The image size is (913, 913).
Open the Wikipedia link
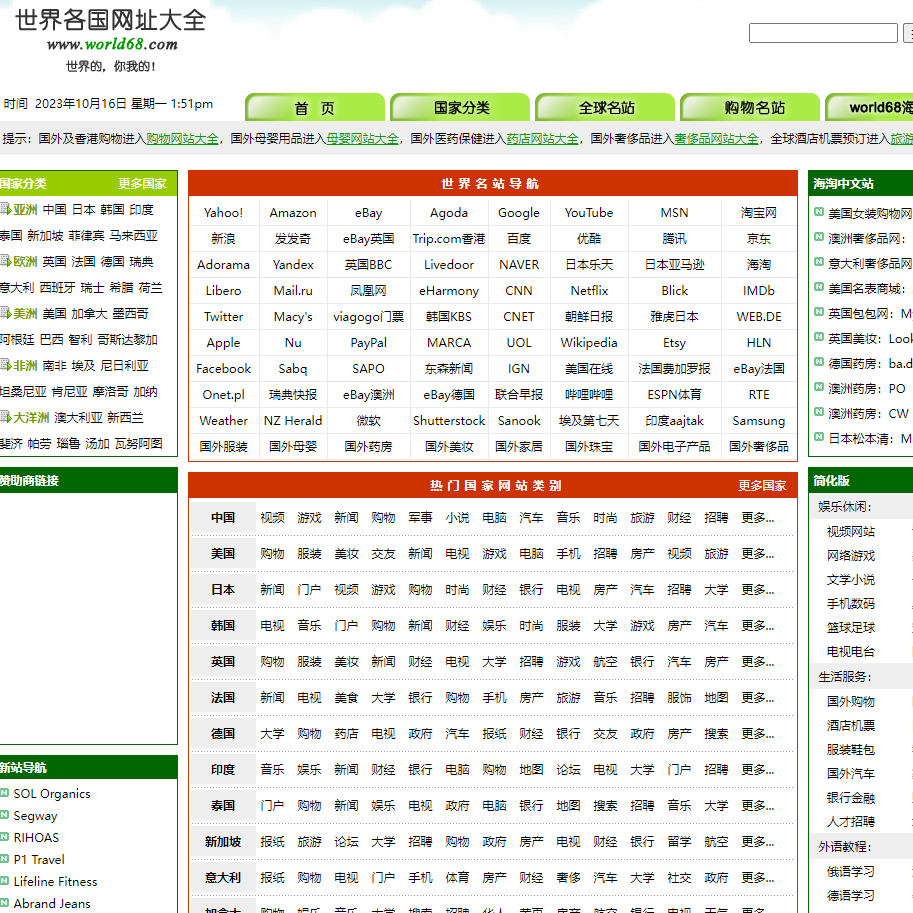tap(589, 342)
